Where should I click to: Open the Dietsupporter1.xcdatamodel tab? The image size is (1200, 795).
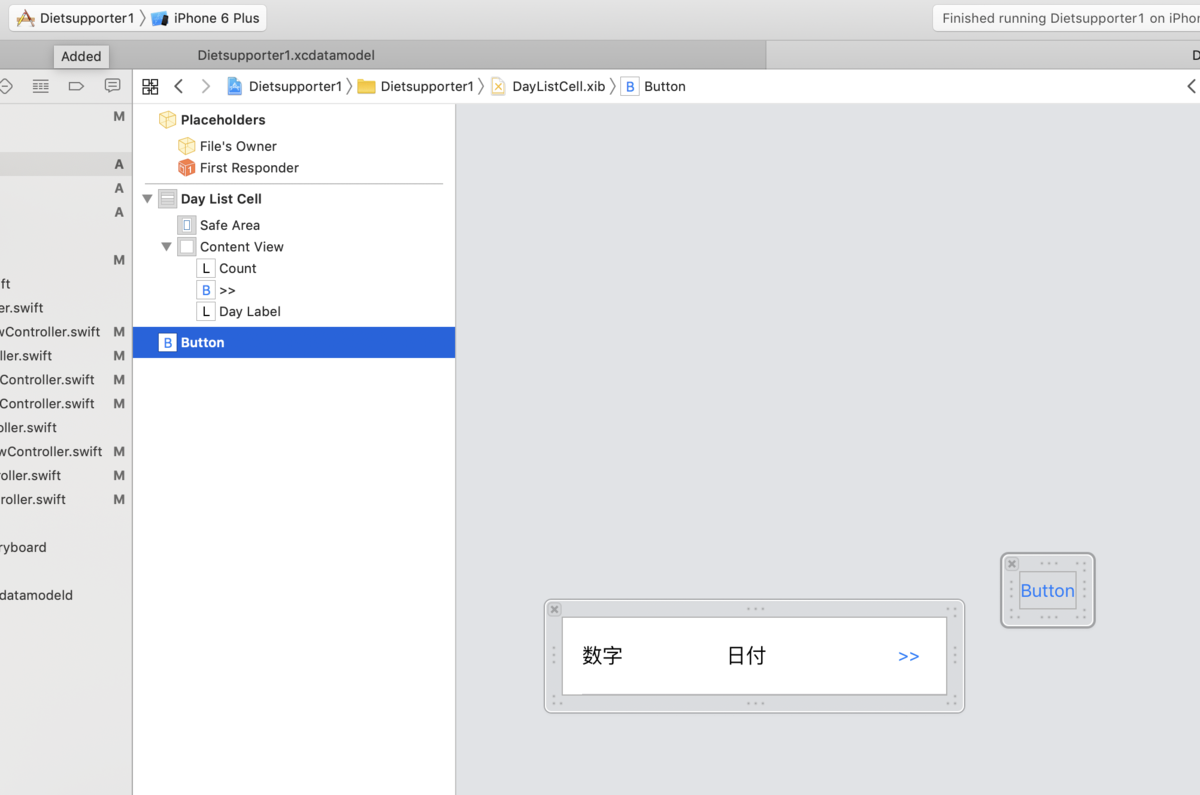click(x=286, y=56)
